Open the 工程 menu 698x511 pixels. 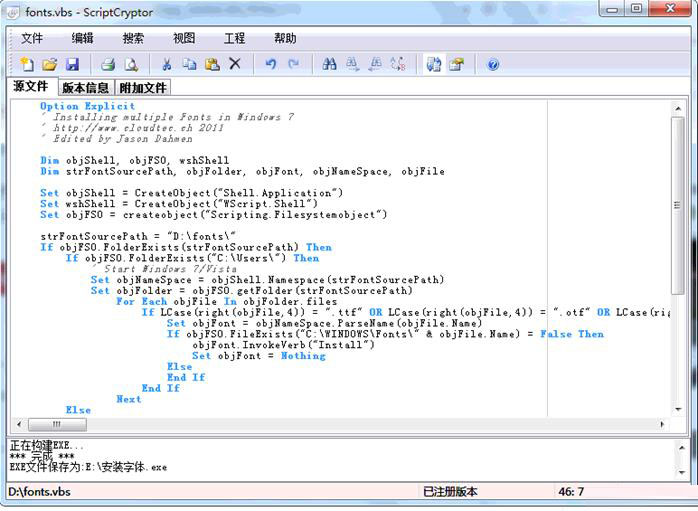click(x=234, y=38)
